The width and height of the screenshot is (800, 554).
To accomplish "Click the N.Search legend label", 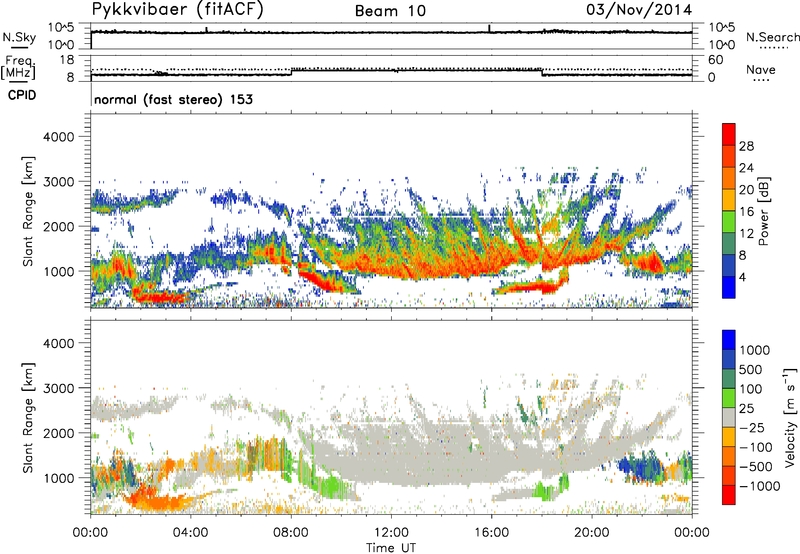I will [x=773, y=37].
